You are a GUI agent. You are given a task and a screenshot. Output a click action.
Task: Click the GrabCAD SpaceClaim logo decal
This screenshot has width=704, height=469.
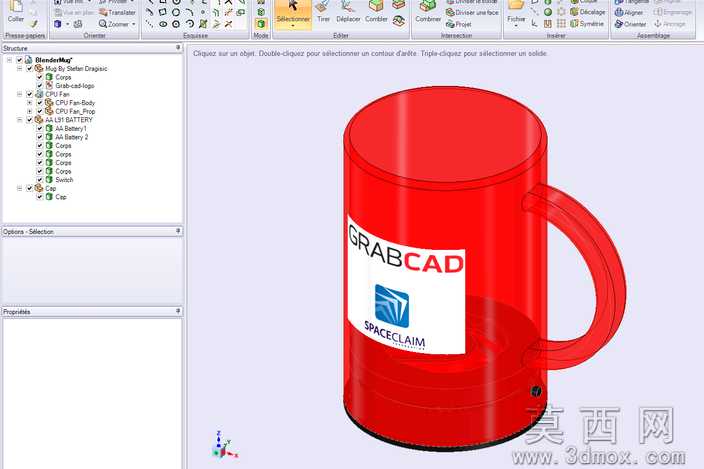(405, 286)
